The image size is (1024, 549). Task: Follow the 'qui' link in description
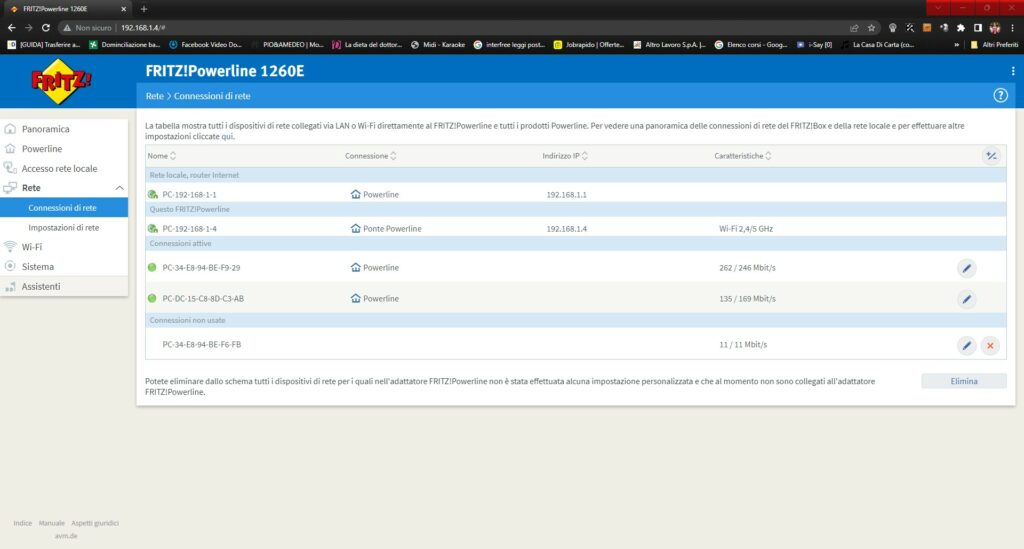click(x=227, y=136)
